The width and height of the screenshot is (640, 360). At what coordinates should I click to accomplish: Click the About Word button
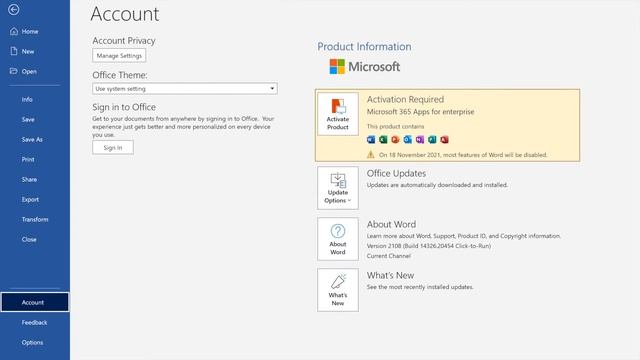[x=338, y=239]
